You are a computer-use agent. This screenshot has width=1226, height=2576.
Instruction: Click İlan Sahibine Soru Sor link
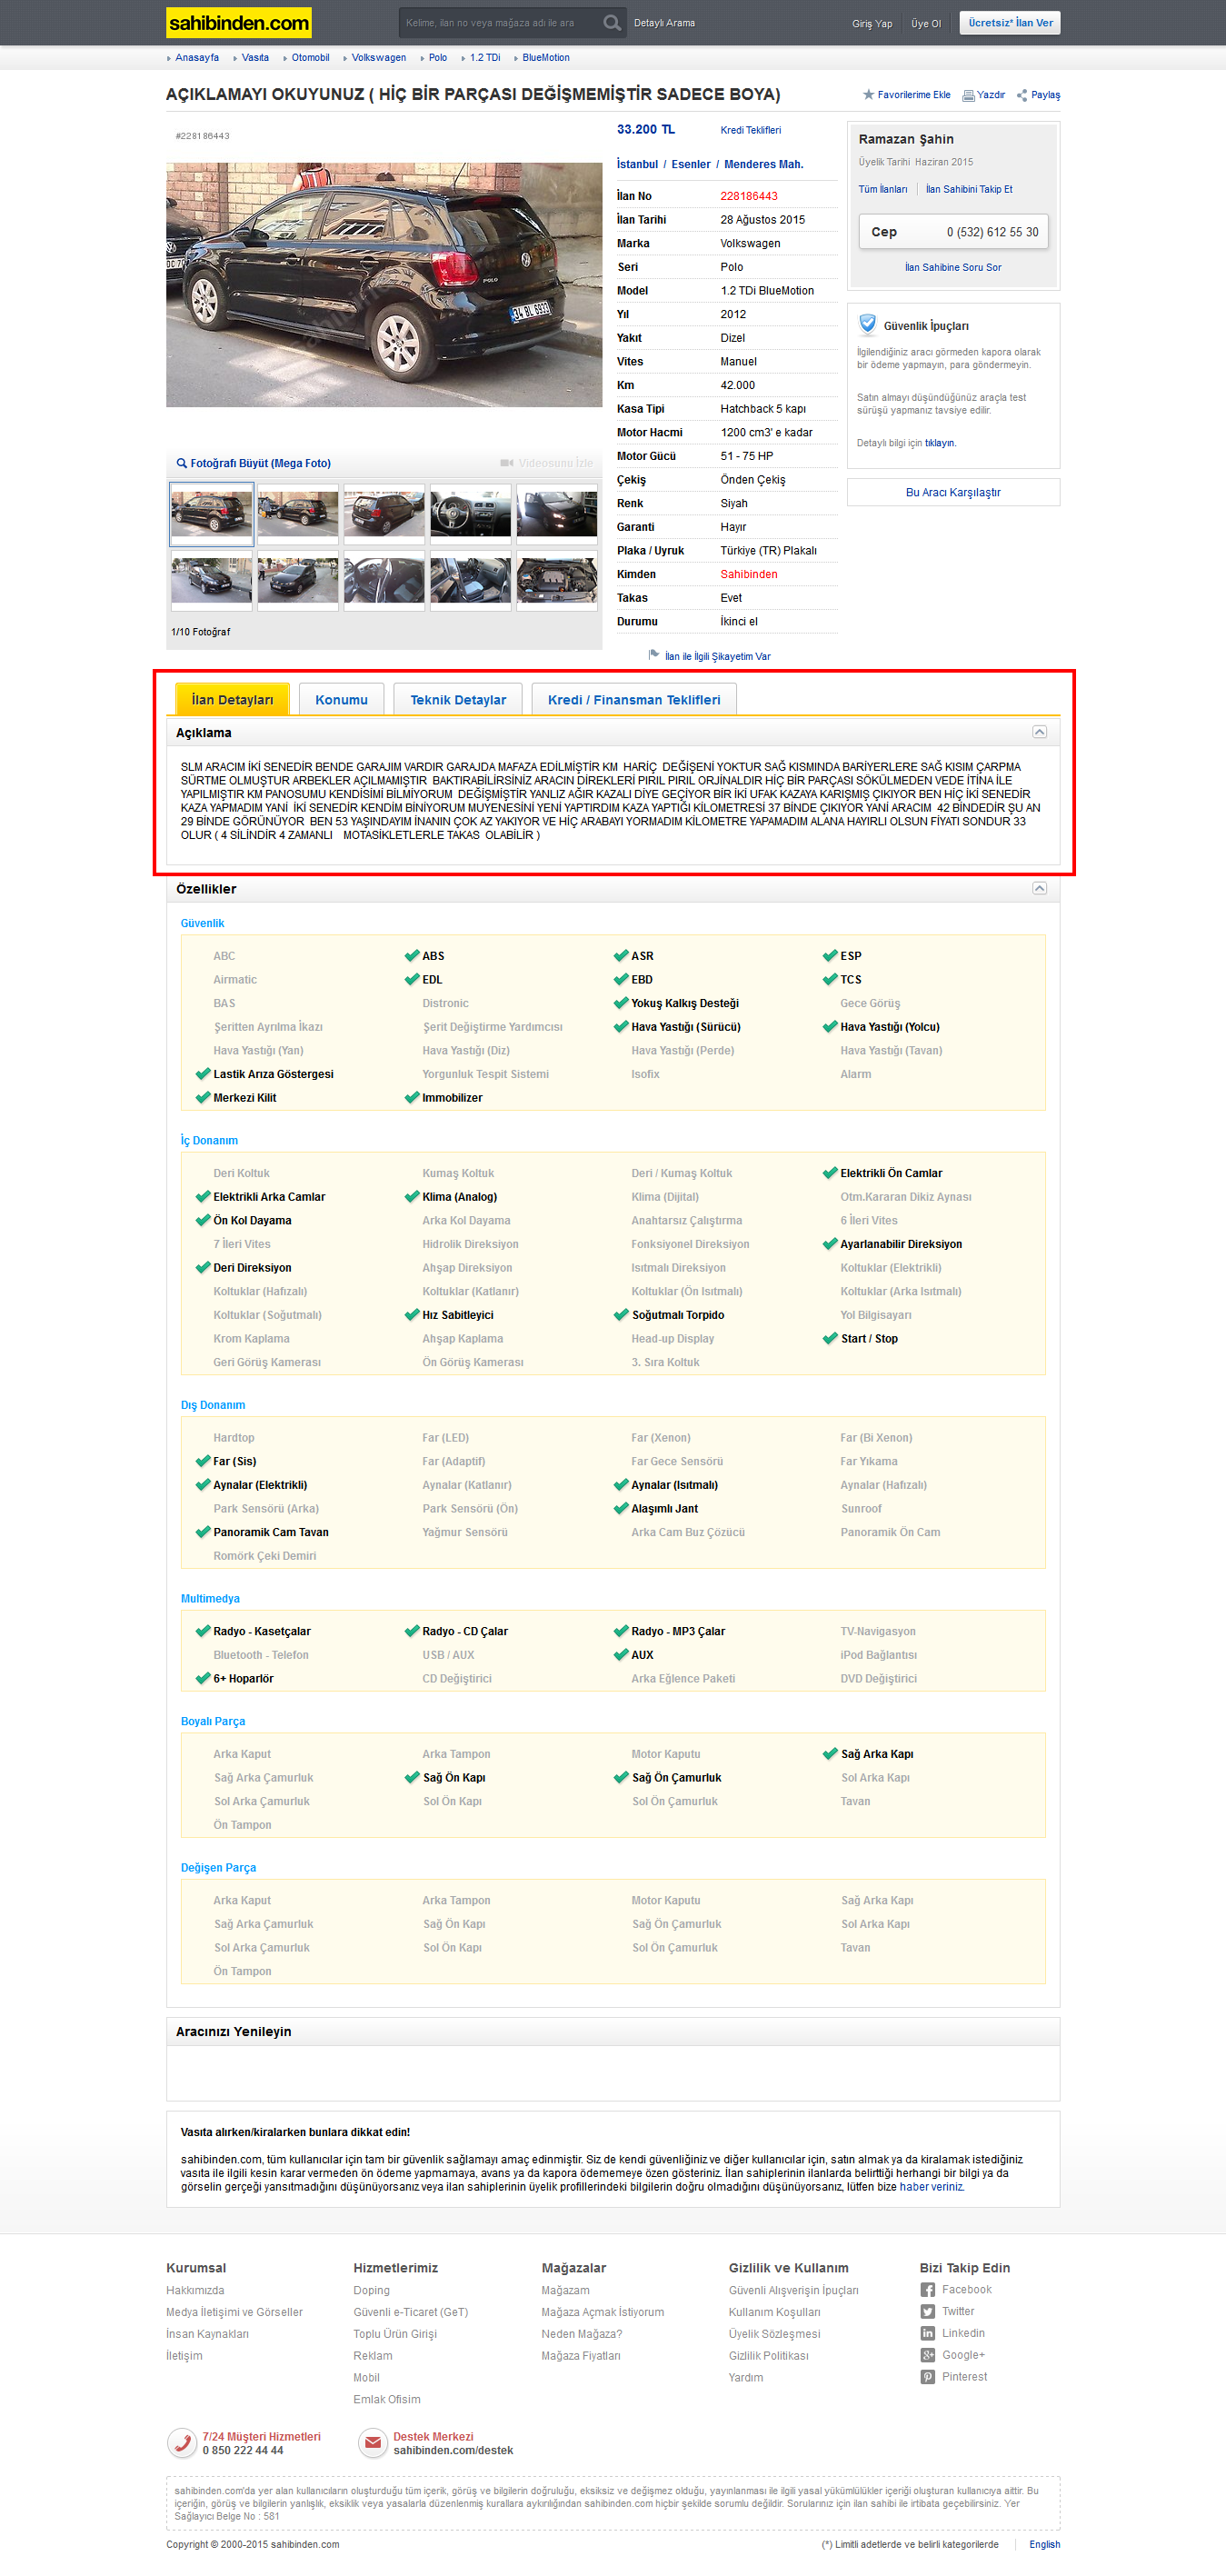pos(953,267)
